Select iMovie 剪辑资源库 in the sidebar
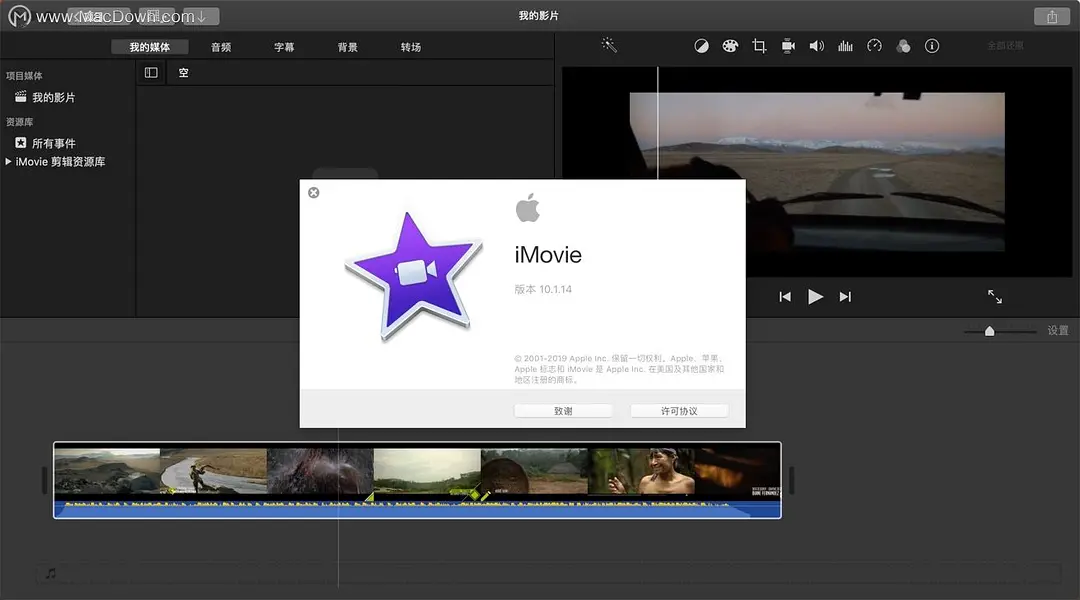 (x=61, y=162)
